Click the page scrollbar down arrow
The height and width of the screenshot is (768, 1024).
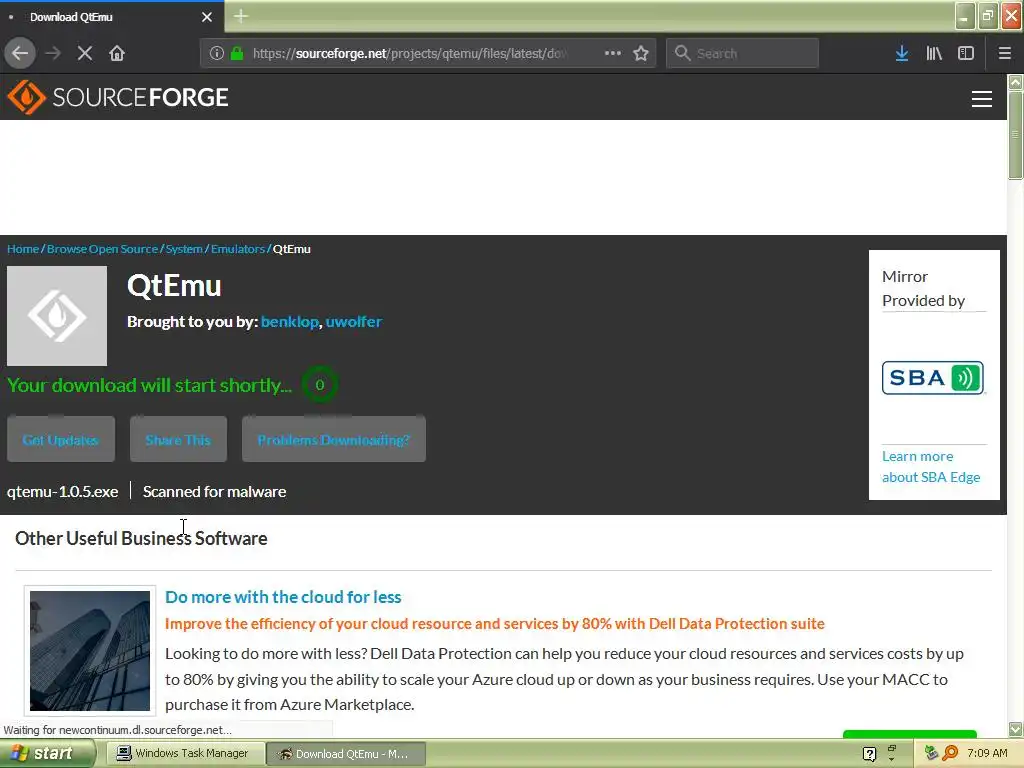tap(1016, 729)
